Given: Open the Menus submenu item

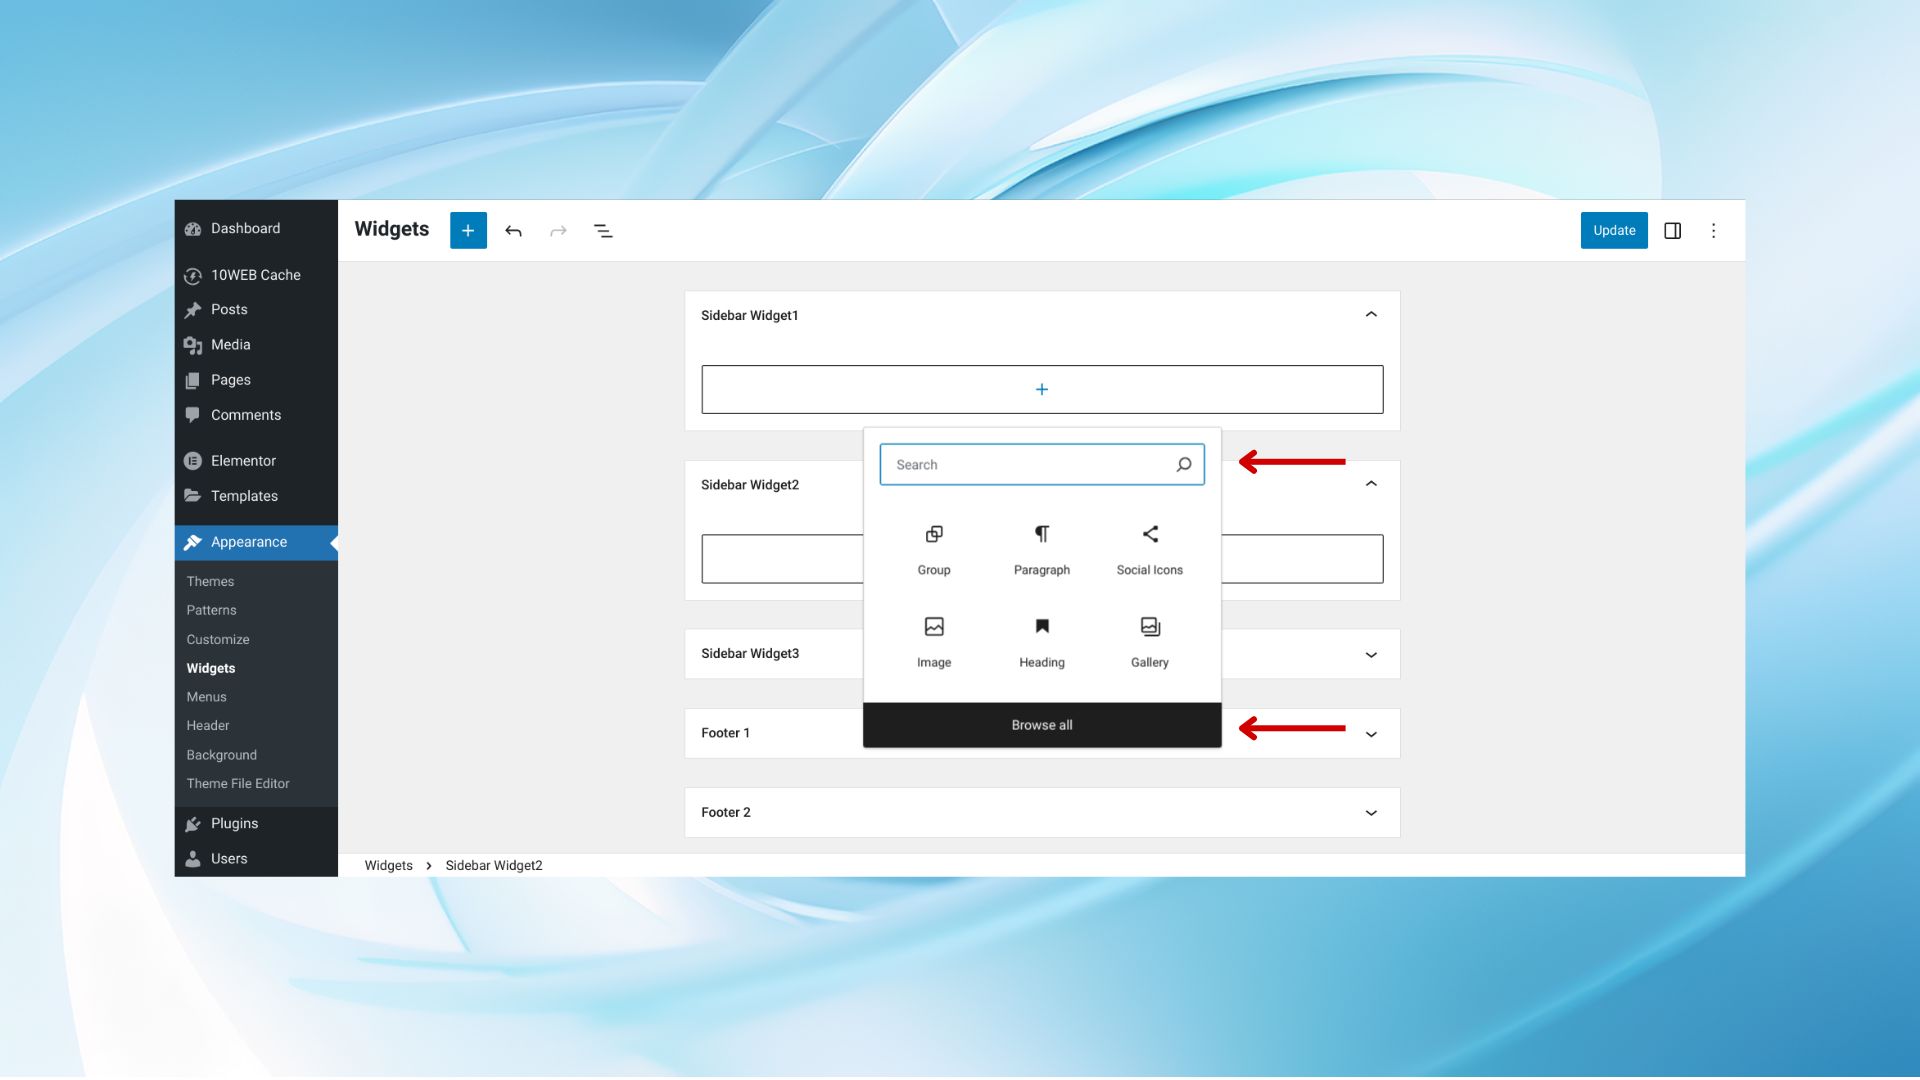Looking at the screenshot, I should (206, 697).
